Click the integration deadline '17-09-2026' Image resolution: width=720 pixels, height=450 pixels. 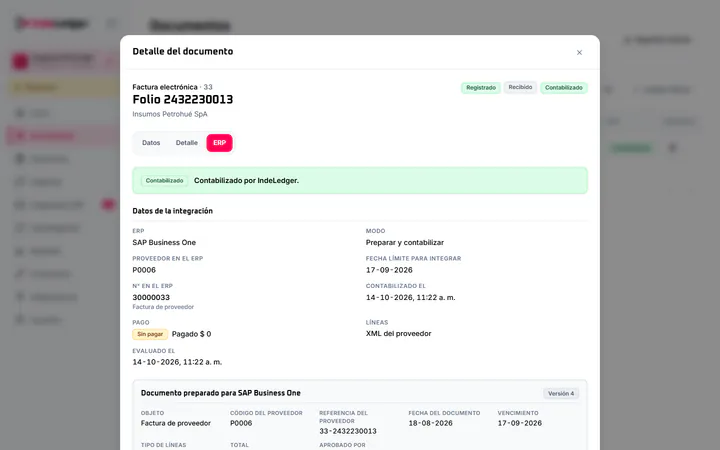click(389, 270)
